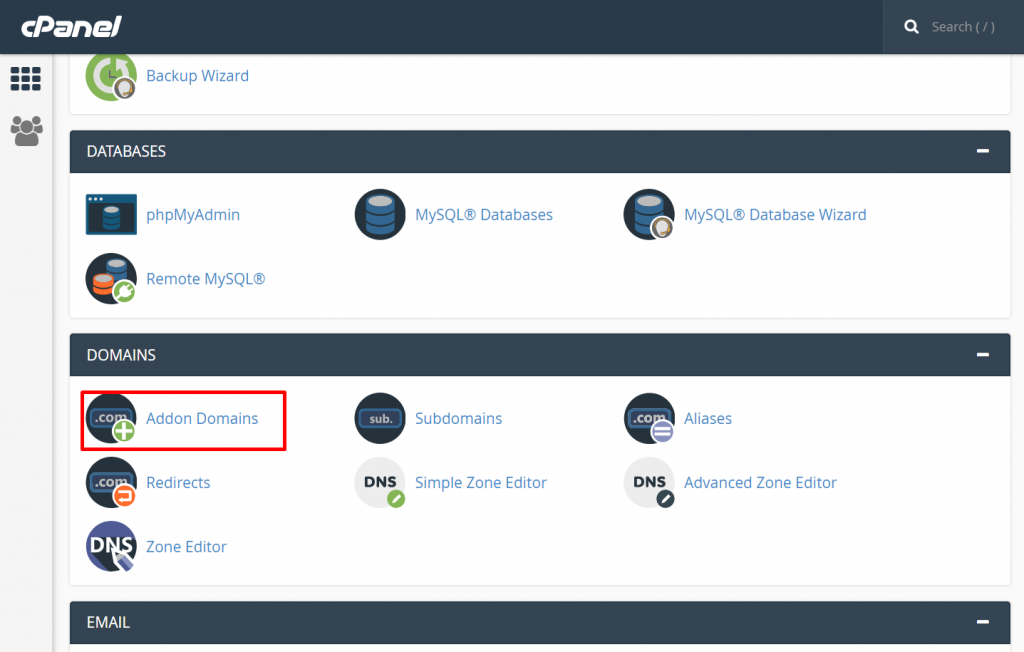
Task: Click the Simple Zone Editor DNS icon
Action: pos(380,482)
